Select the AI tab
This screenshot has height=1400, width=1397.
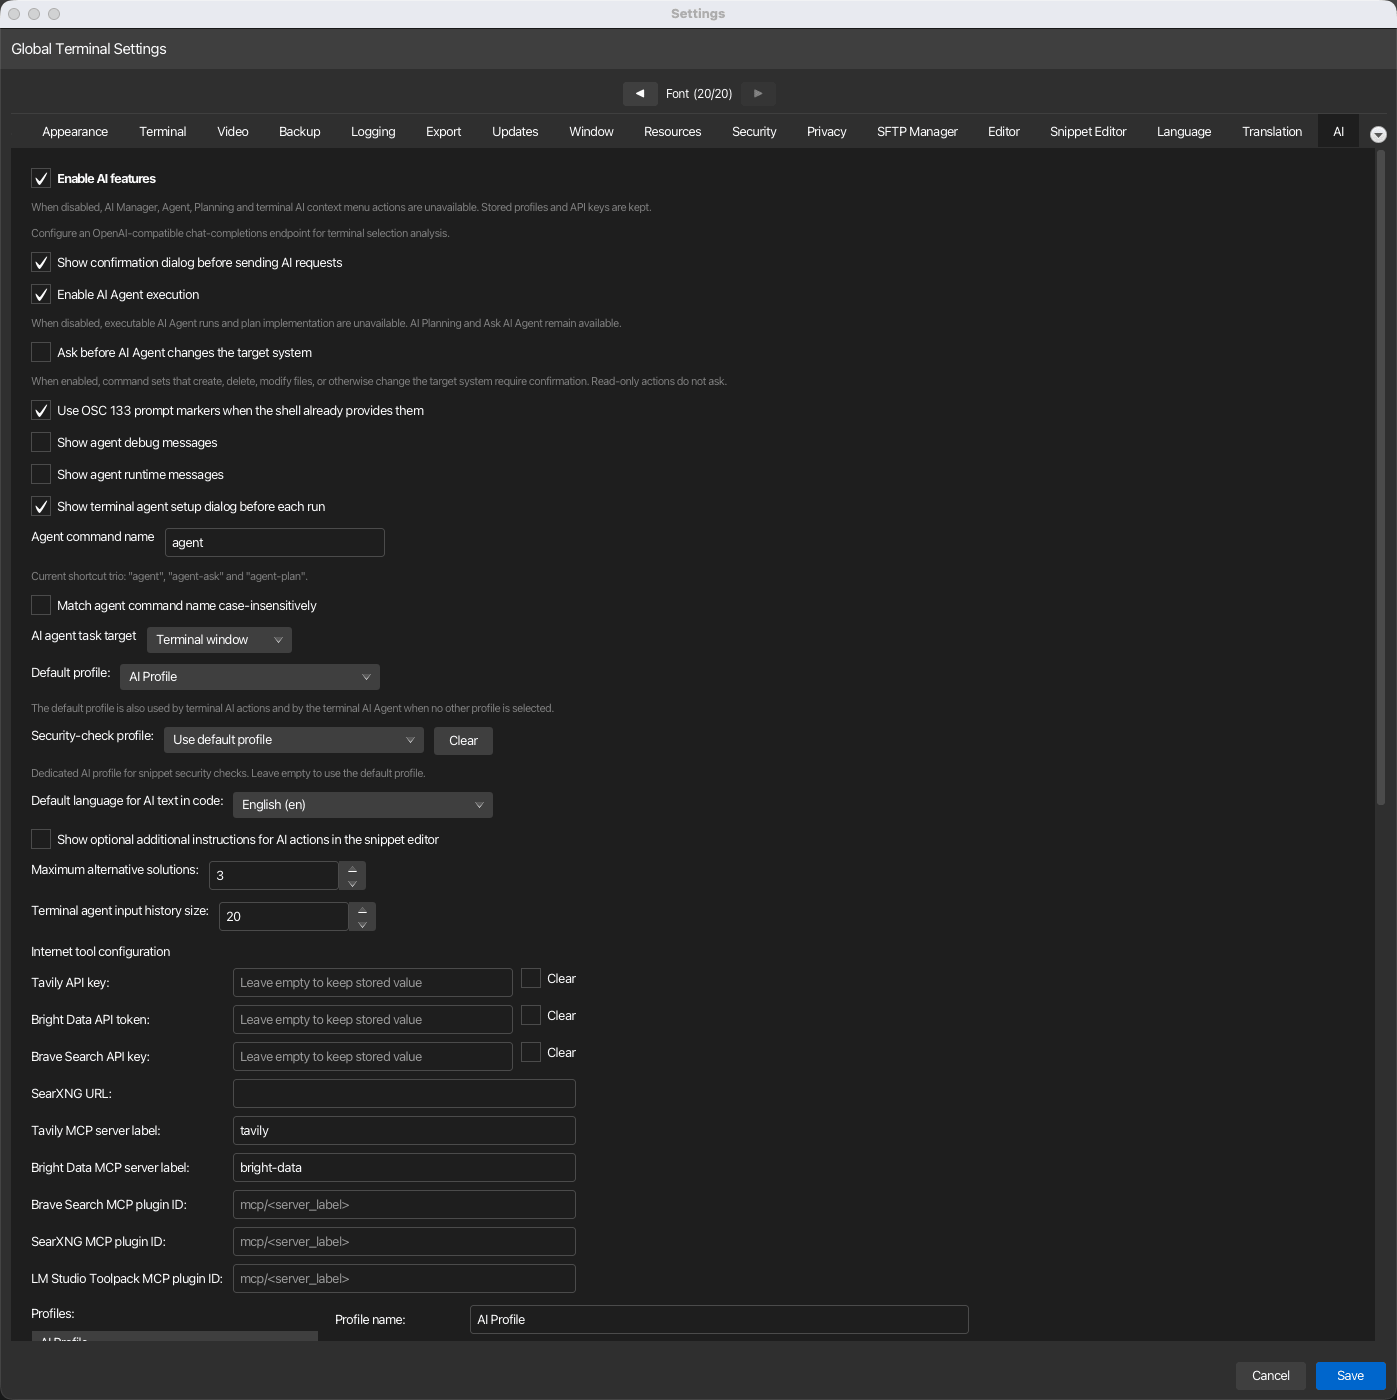(x=1338, y=132)
